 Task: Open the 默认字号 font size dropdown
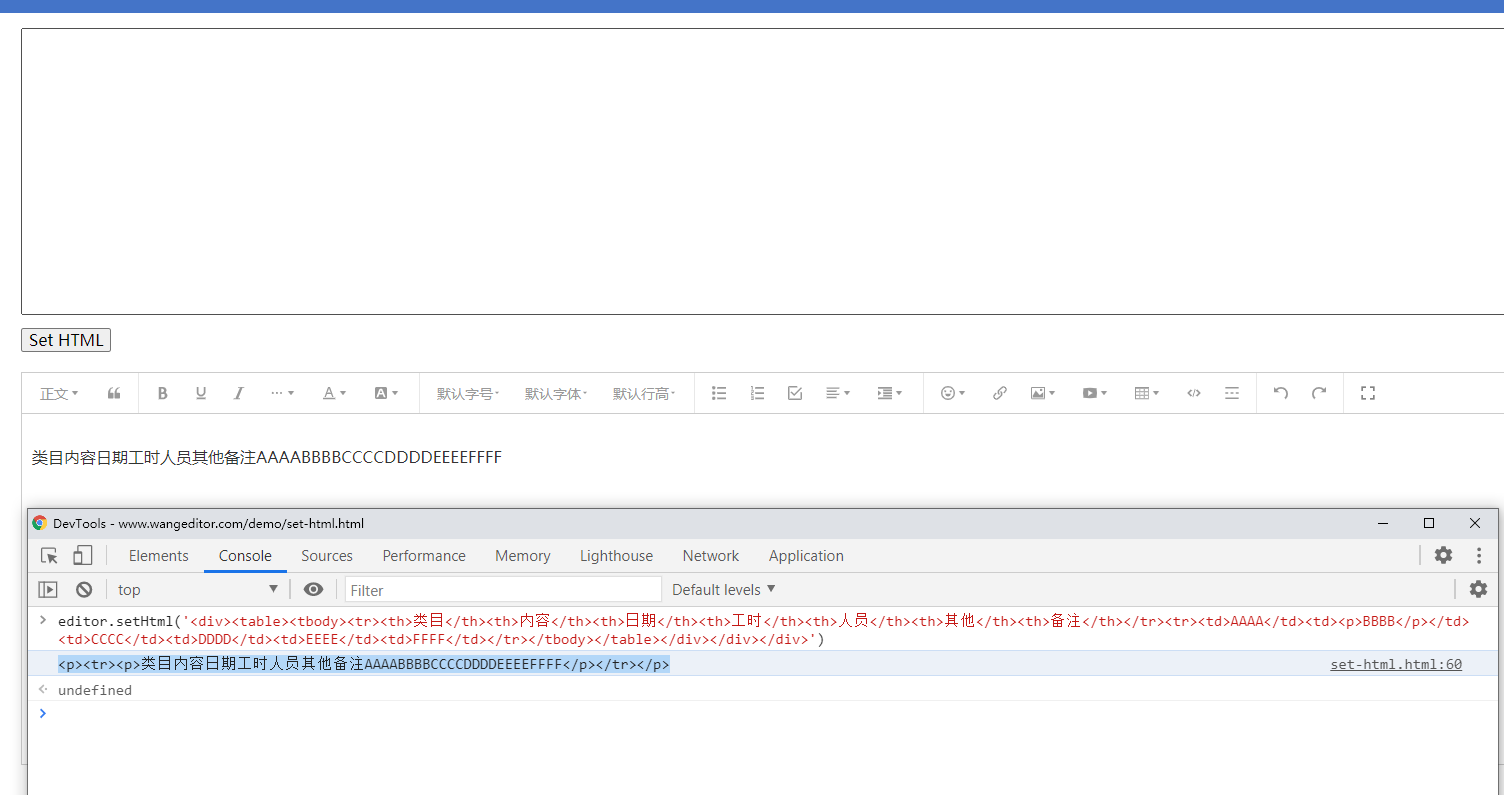point(466,392)
